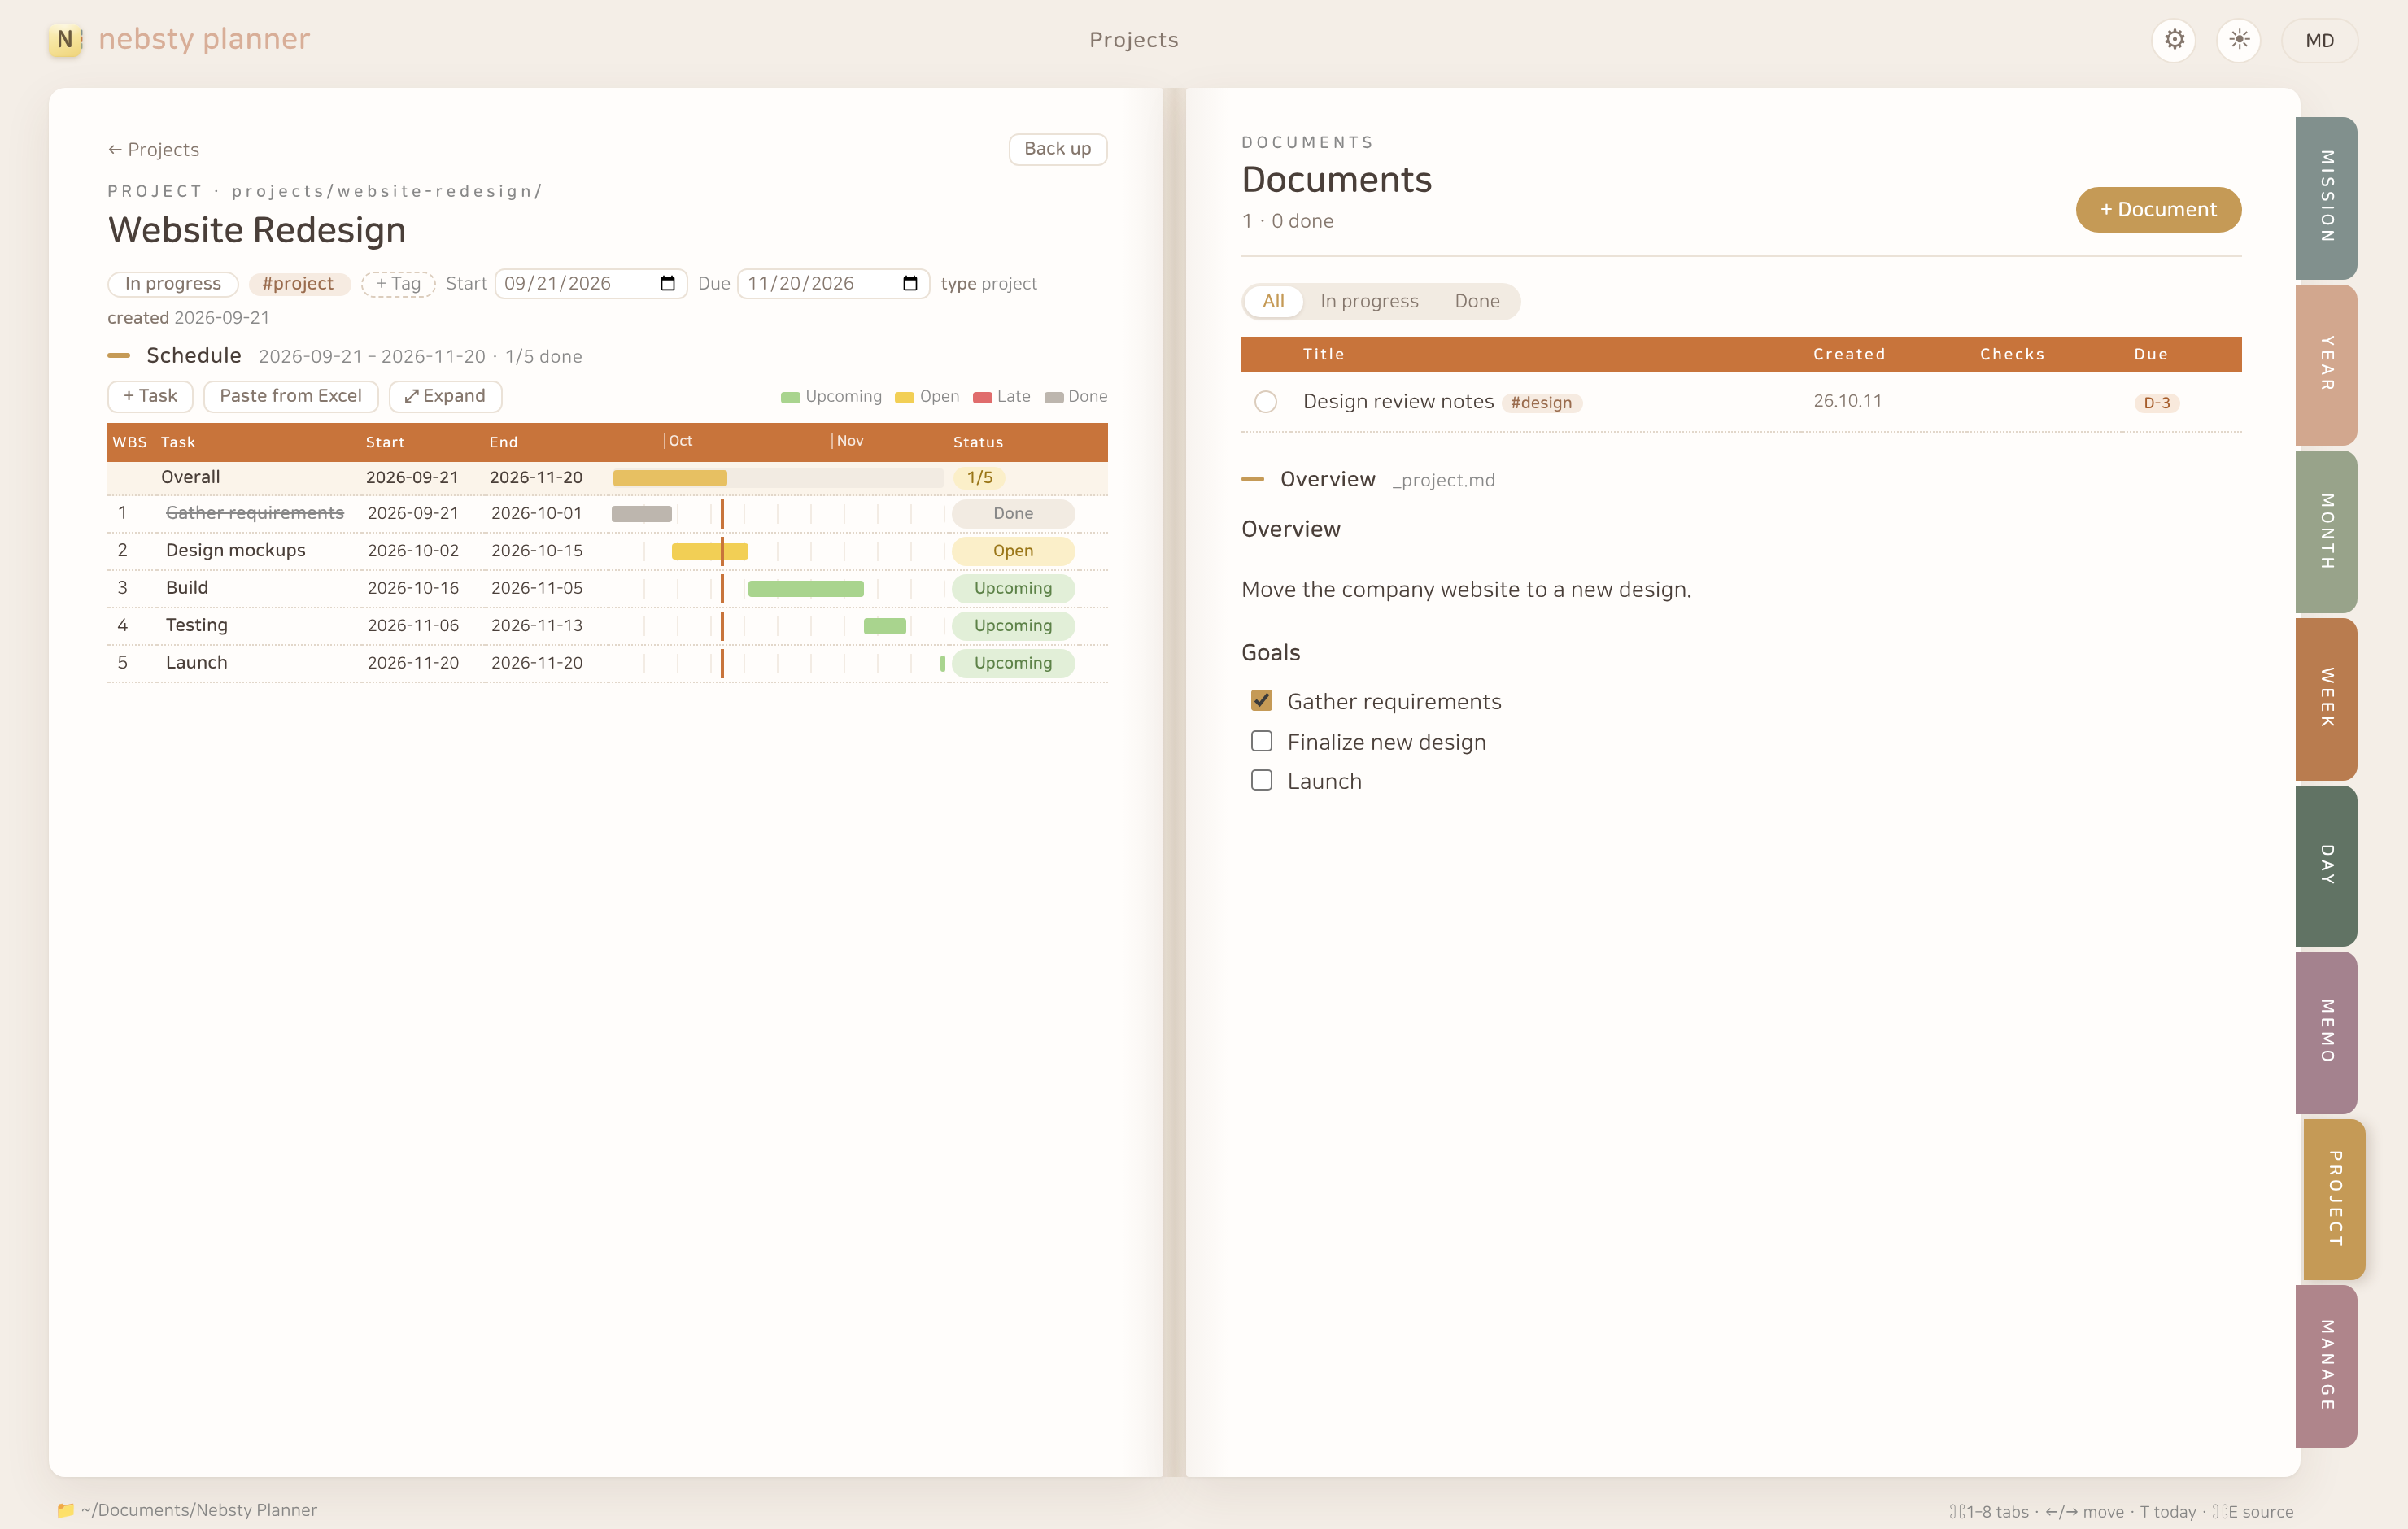2408x1529 pixels.
Task: Switch to the YEAR side tab
Action: point(2327,364)
